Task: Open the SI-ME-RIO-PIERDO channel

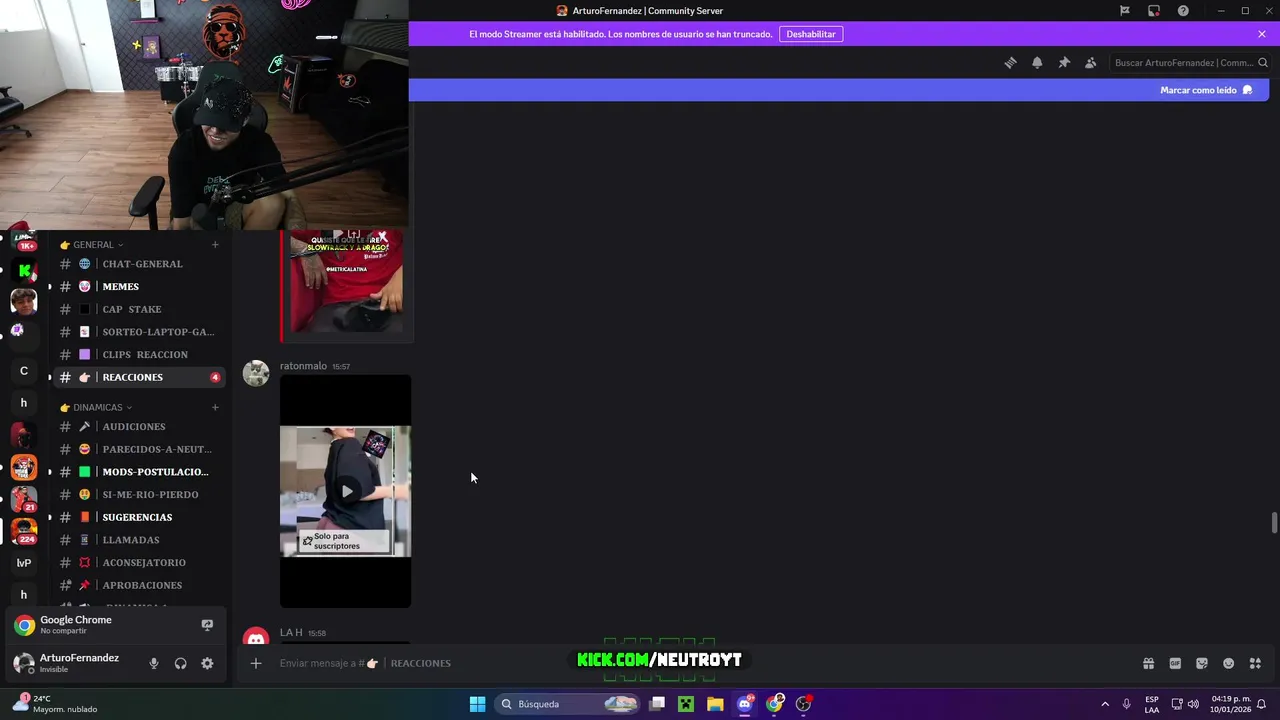Action: 139,495
